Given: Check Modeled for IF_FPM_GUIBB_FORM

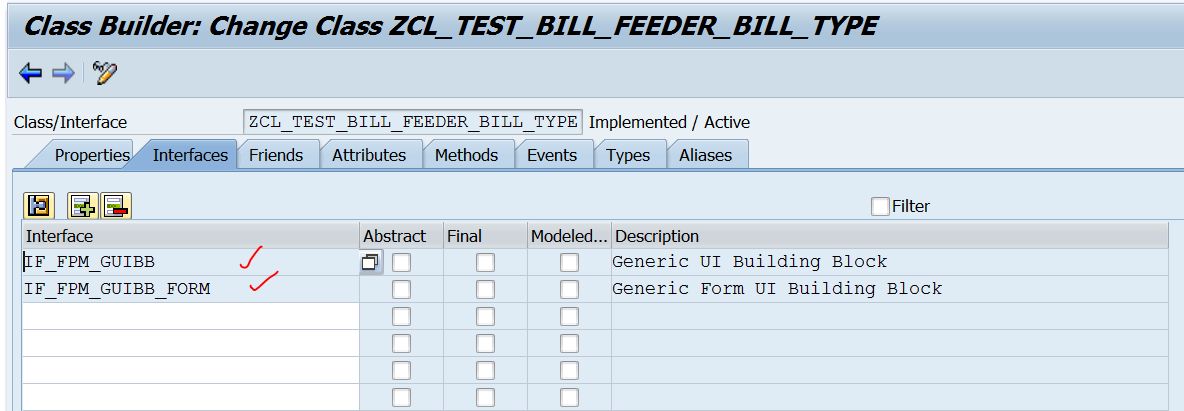Looking at the screenshot, I should pos(569,289).
